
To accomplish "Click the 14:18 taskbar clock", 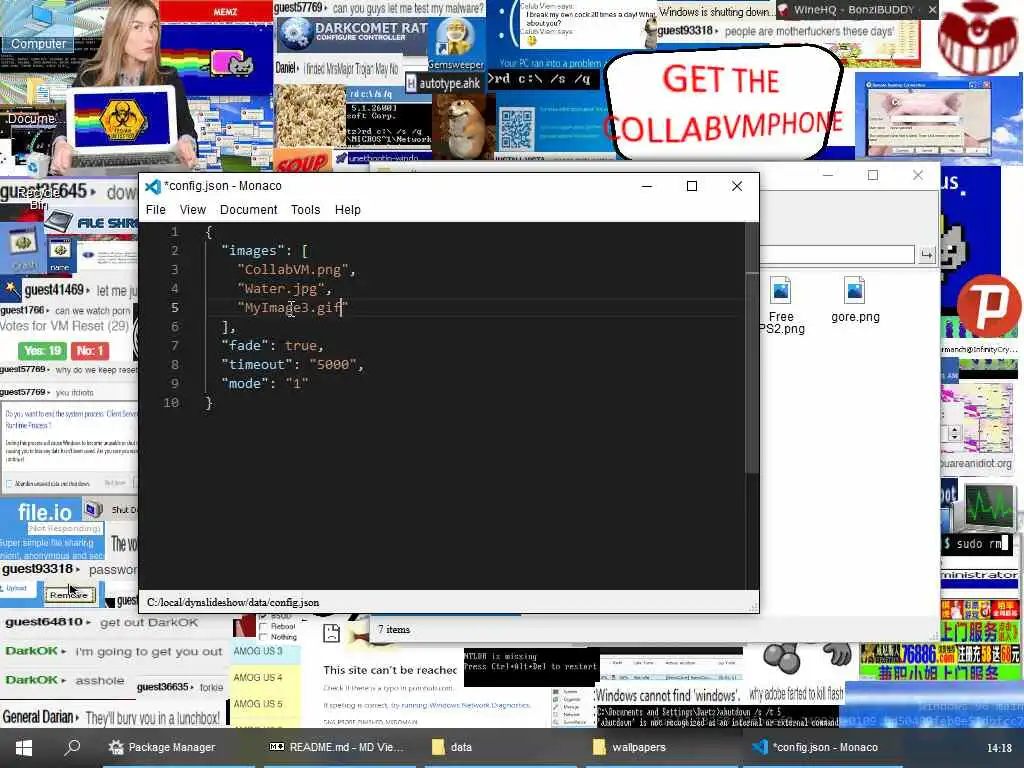I will [x=999, y=748].
